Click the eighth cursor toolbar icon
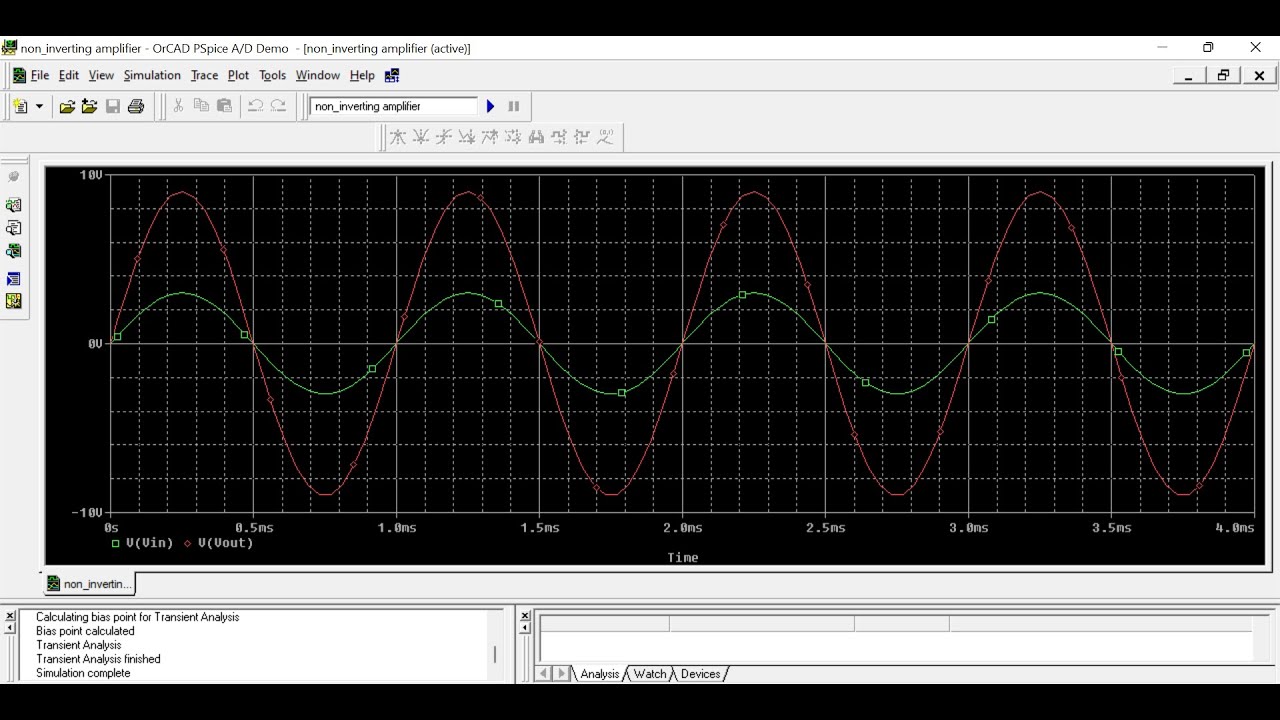 coord(559,137)
